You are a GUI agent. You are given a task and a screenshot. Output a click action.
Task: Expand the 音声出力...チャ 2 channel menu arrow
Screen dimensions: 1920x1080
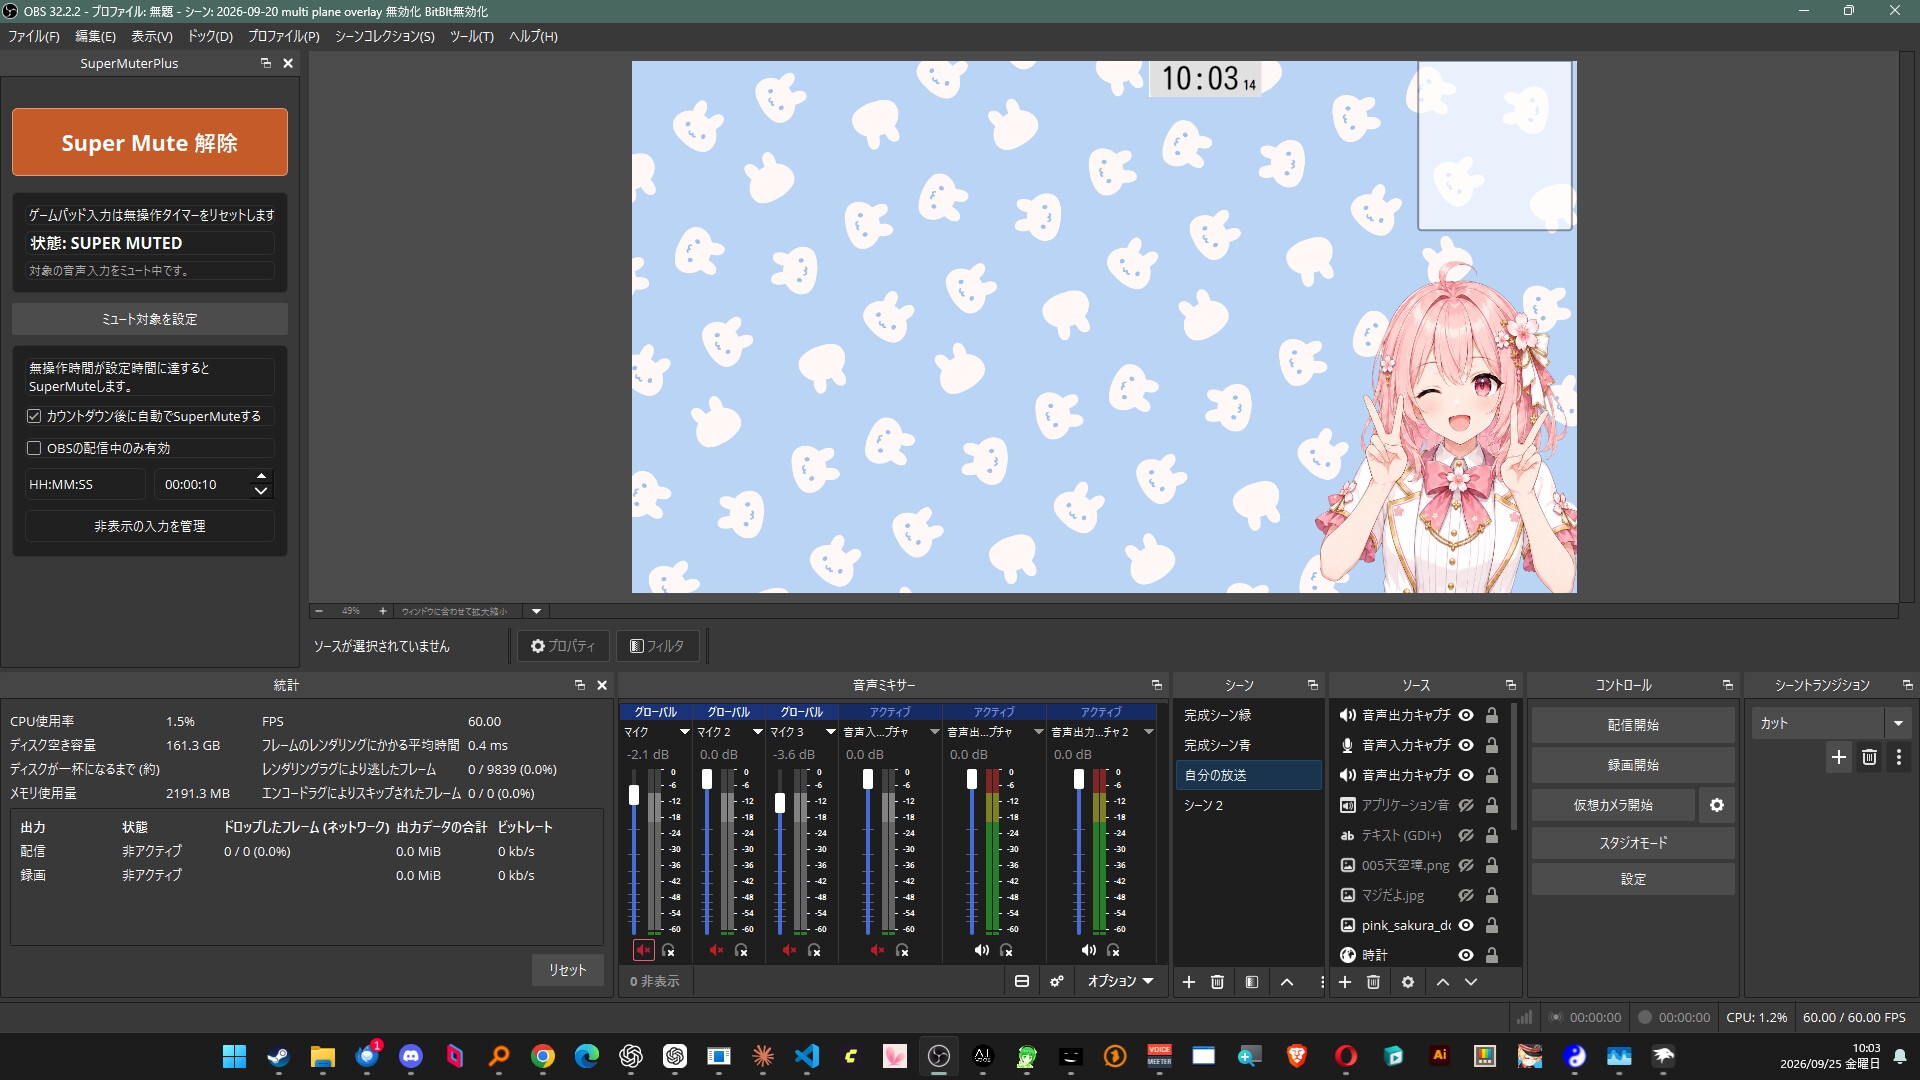coord(1149,732)
